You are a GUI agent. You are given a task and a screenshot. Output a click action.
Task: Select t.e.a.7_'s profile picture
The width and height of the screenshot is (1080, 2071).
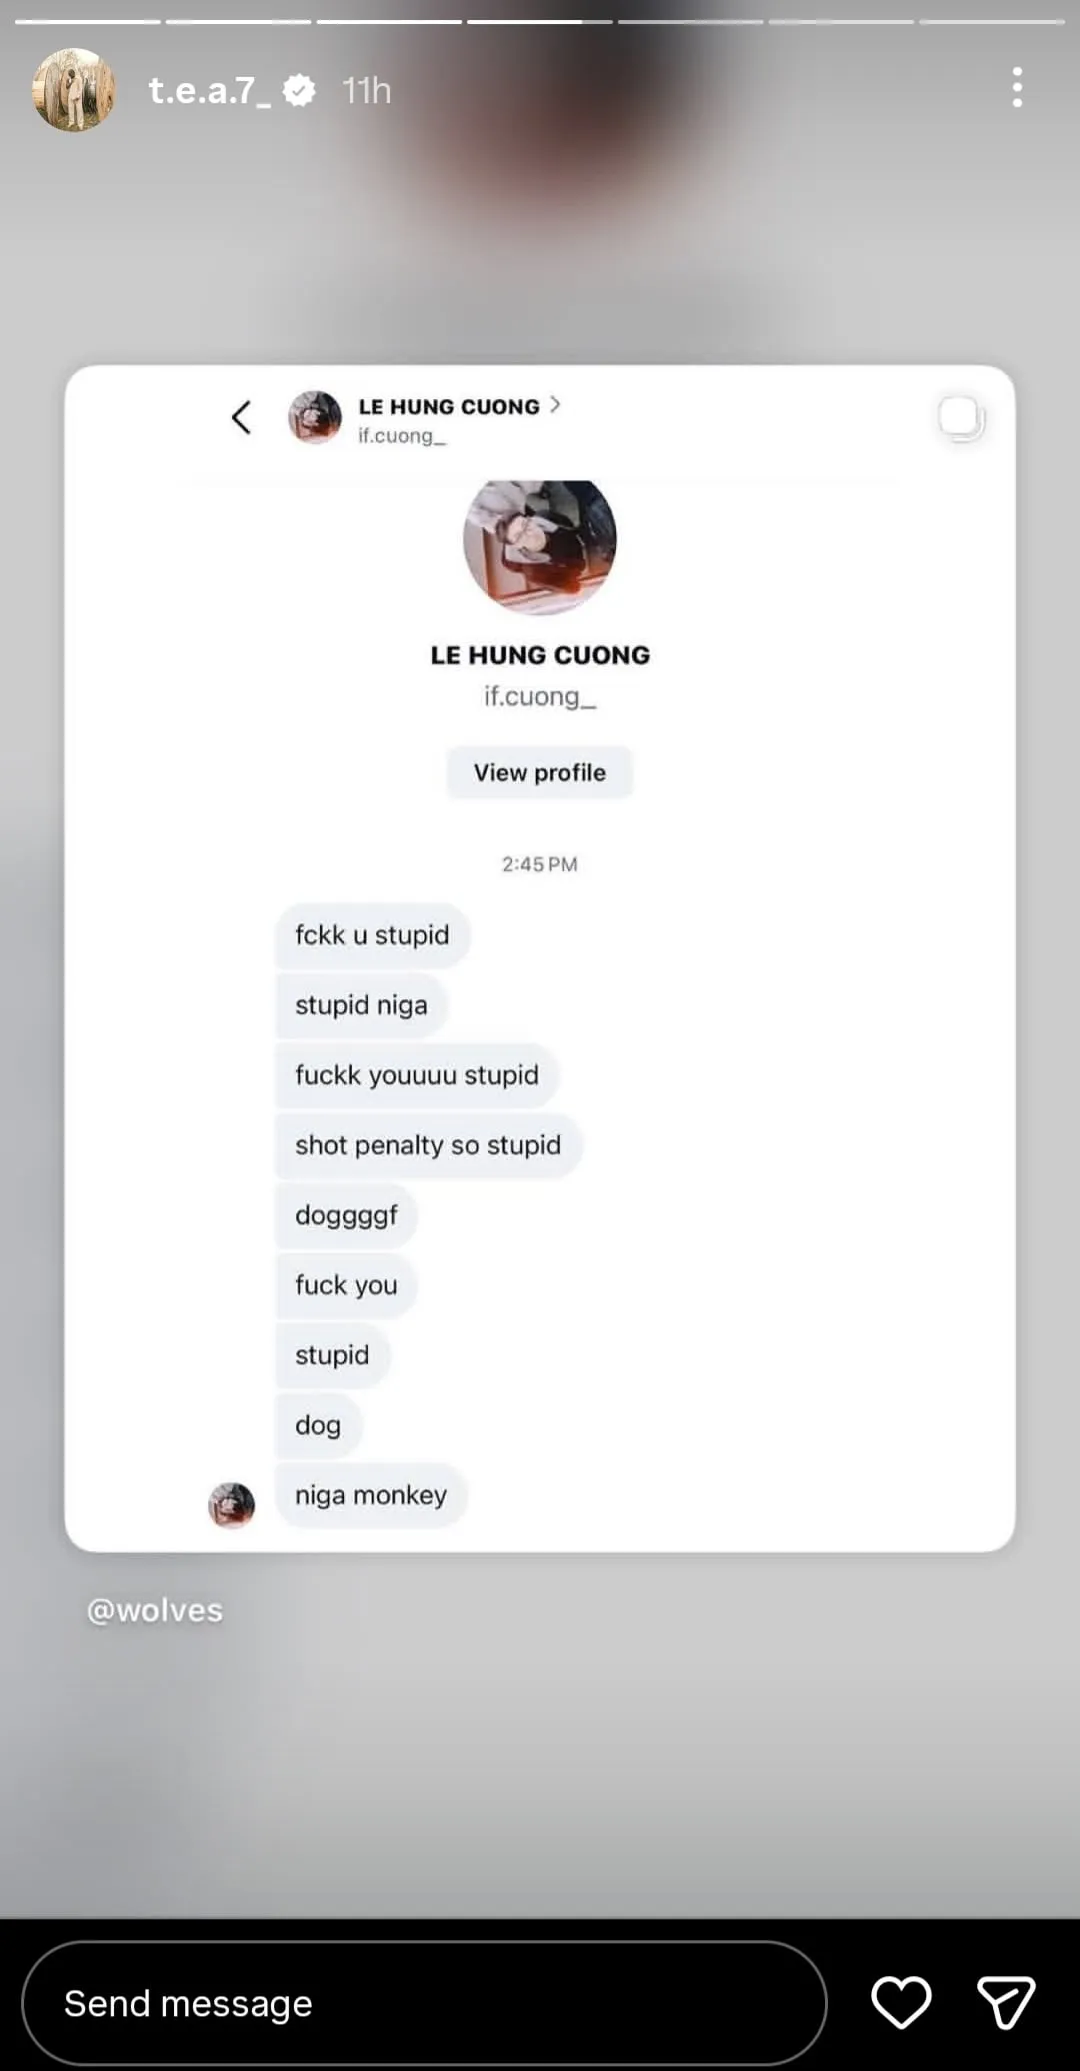75,89
